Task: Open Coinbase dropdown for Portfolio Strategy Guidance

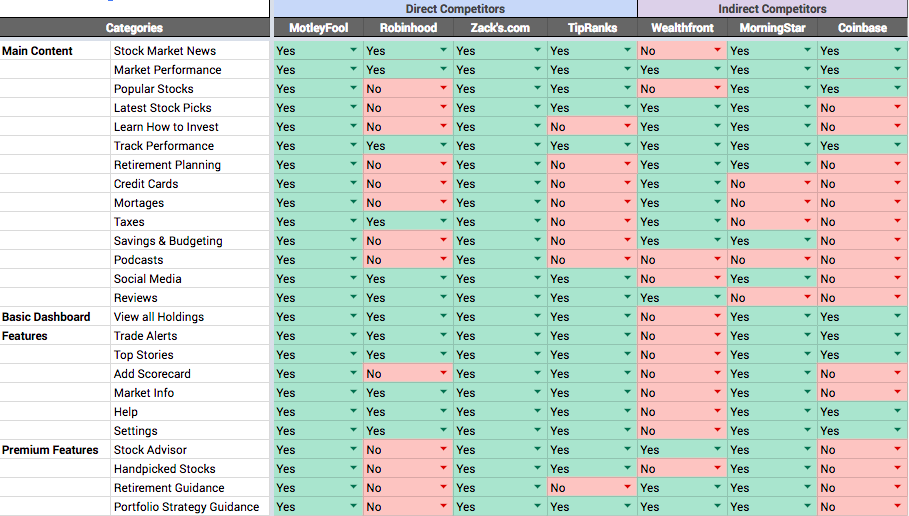Action: click(x=897, y=506)
